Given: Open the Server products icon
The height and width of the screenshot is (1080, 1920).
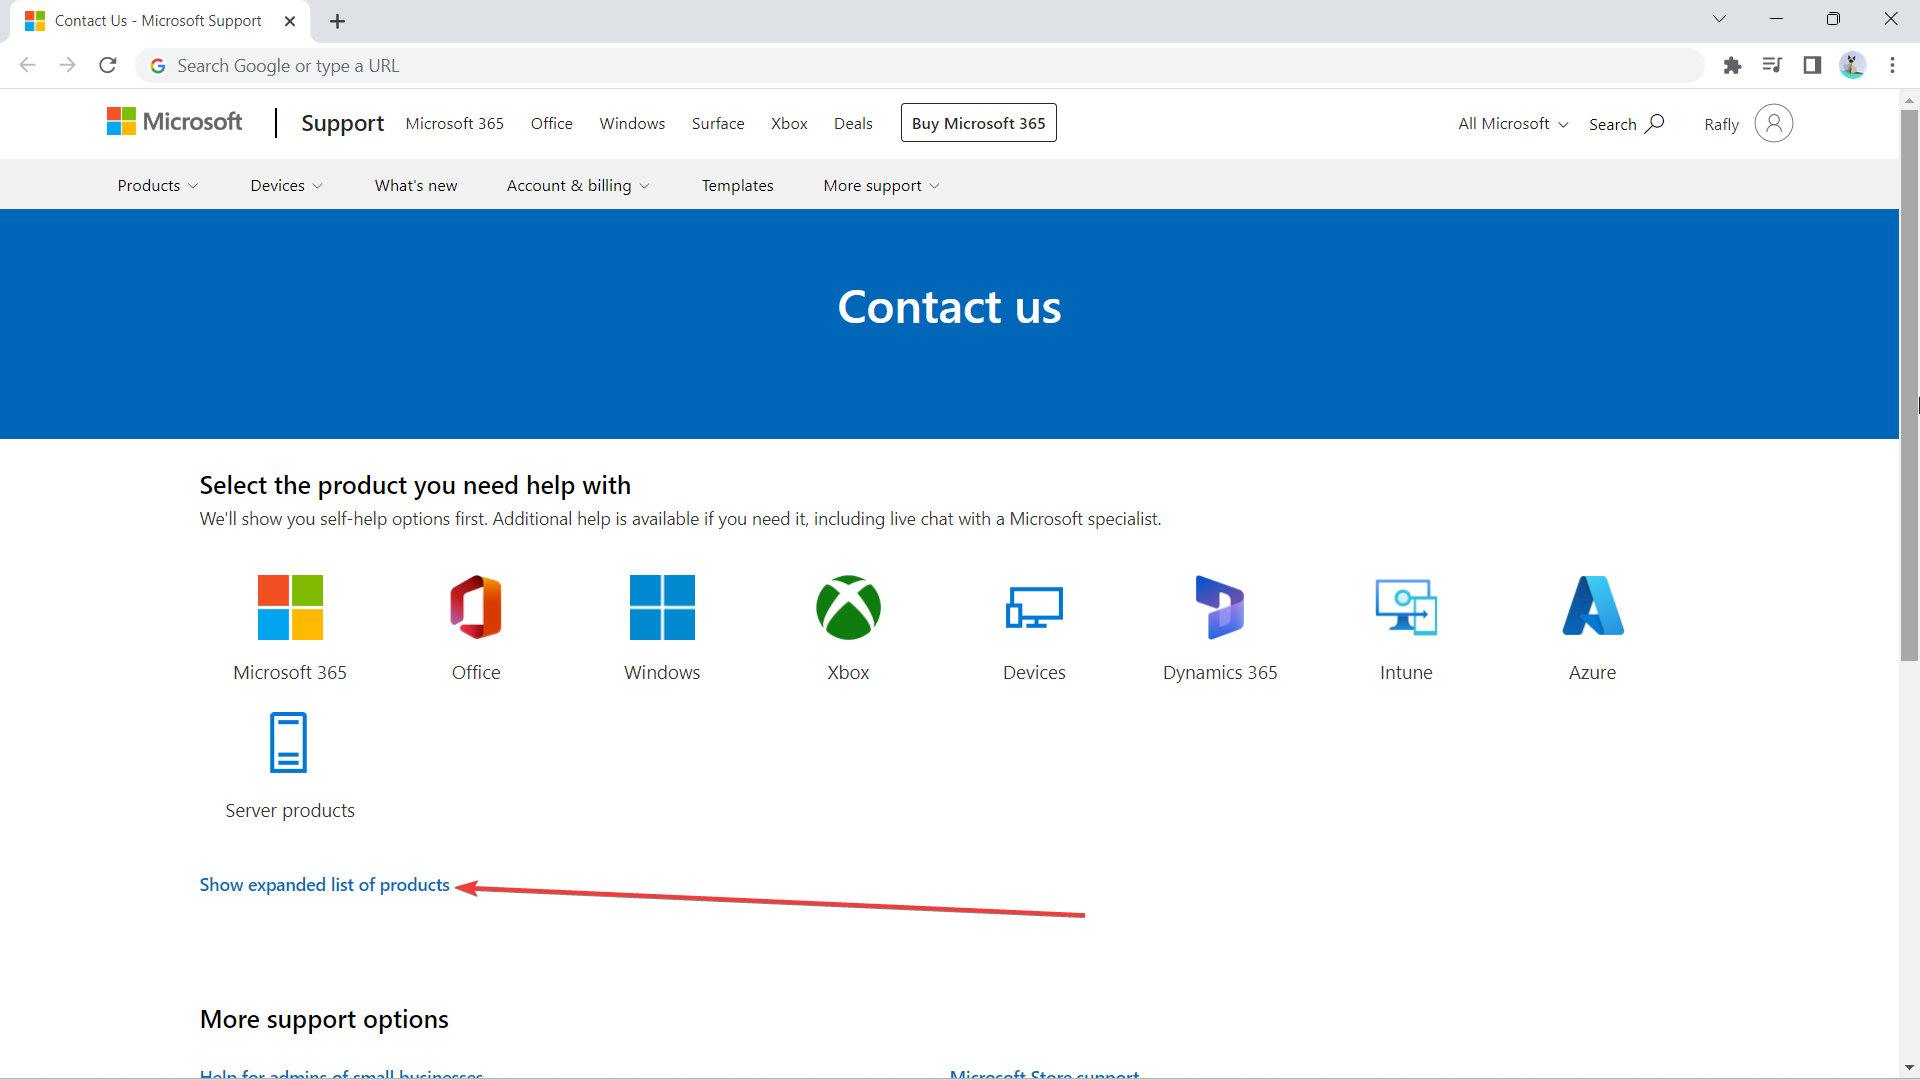Looking at the screenshot, I should click(289, 742).
